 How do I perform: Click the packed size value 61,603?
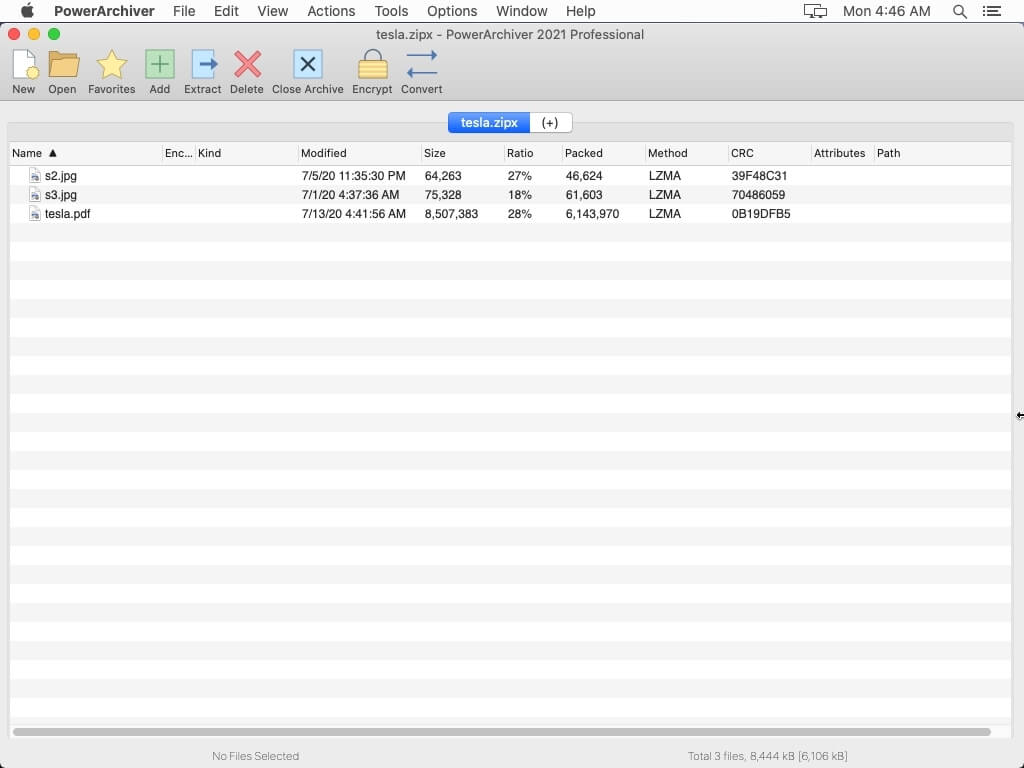pyautogui.click(x=584, y=195)
